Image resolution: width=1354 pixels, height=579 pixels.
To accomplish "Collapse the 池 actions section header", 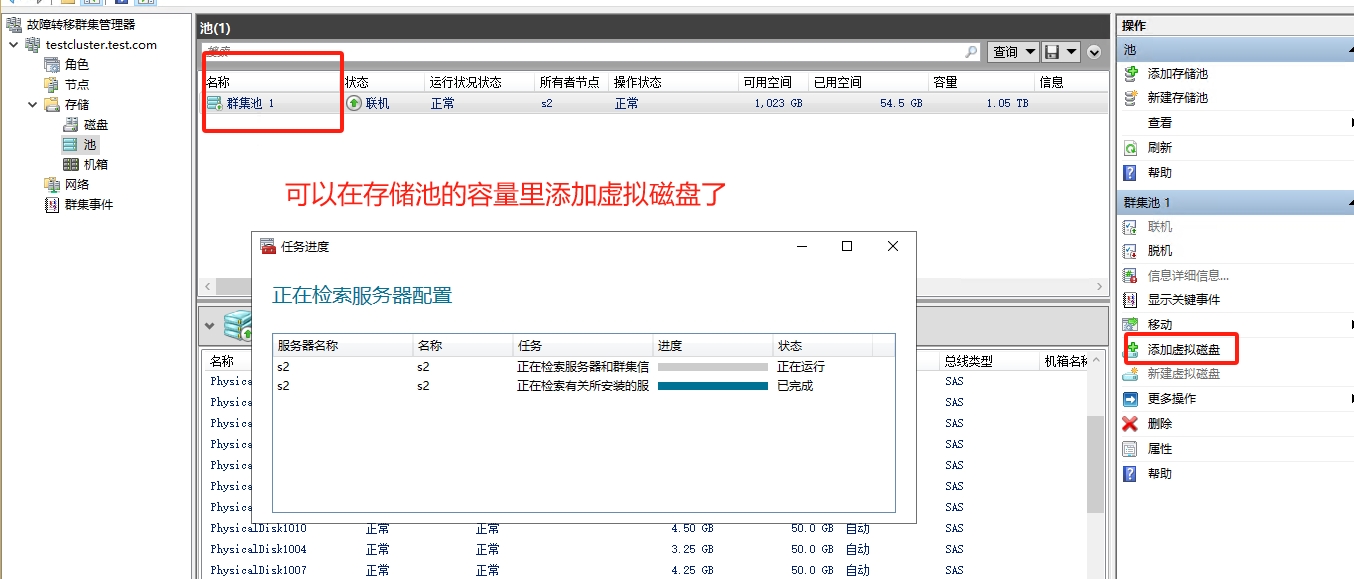I will coord(1235,49).
